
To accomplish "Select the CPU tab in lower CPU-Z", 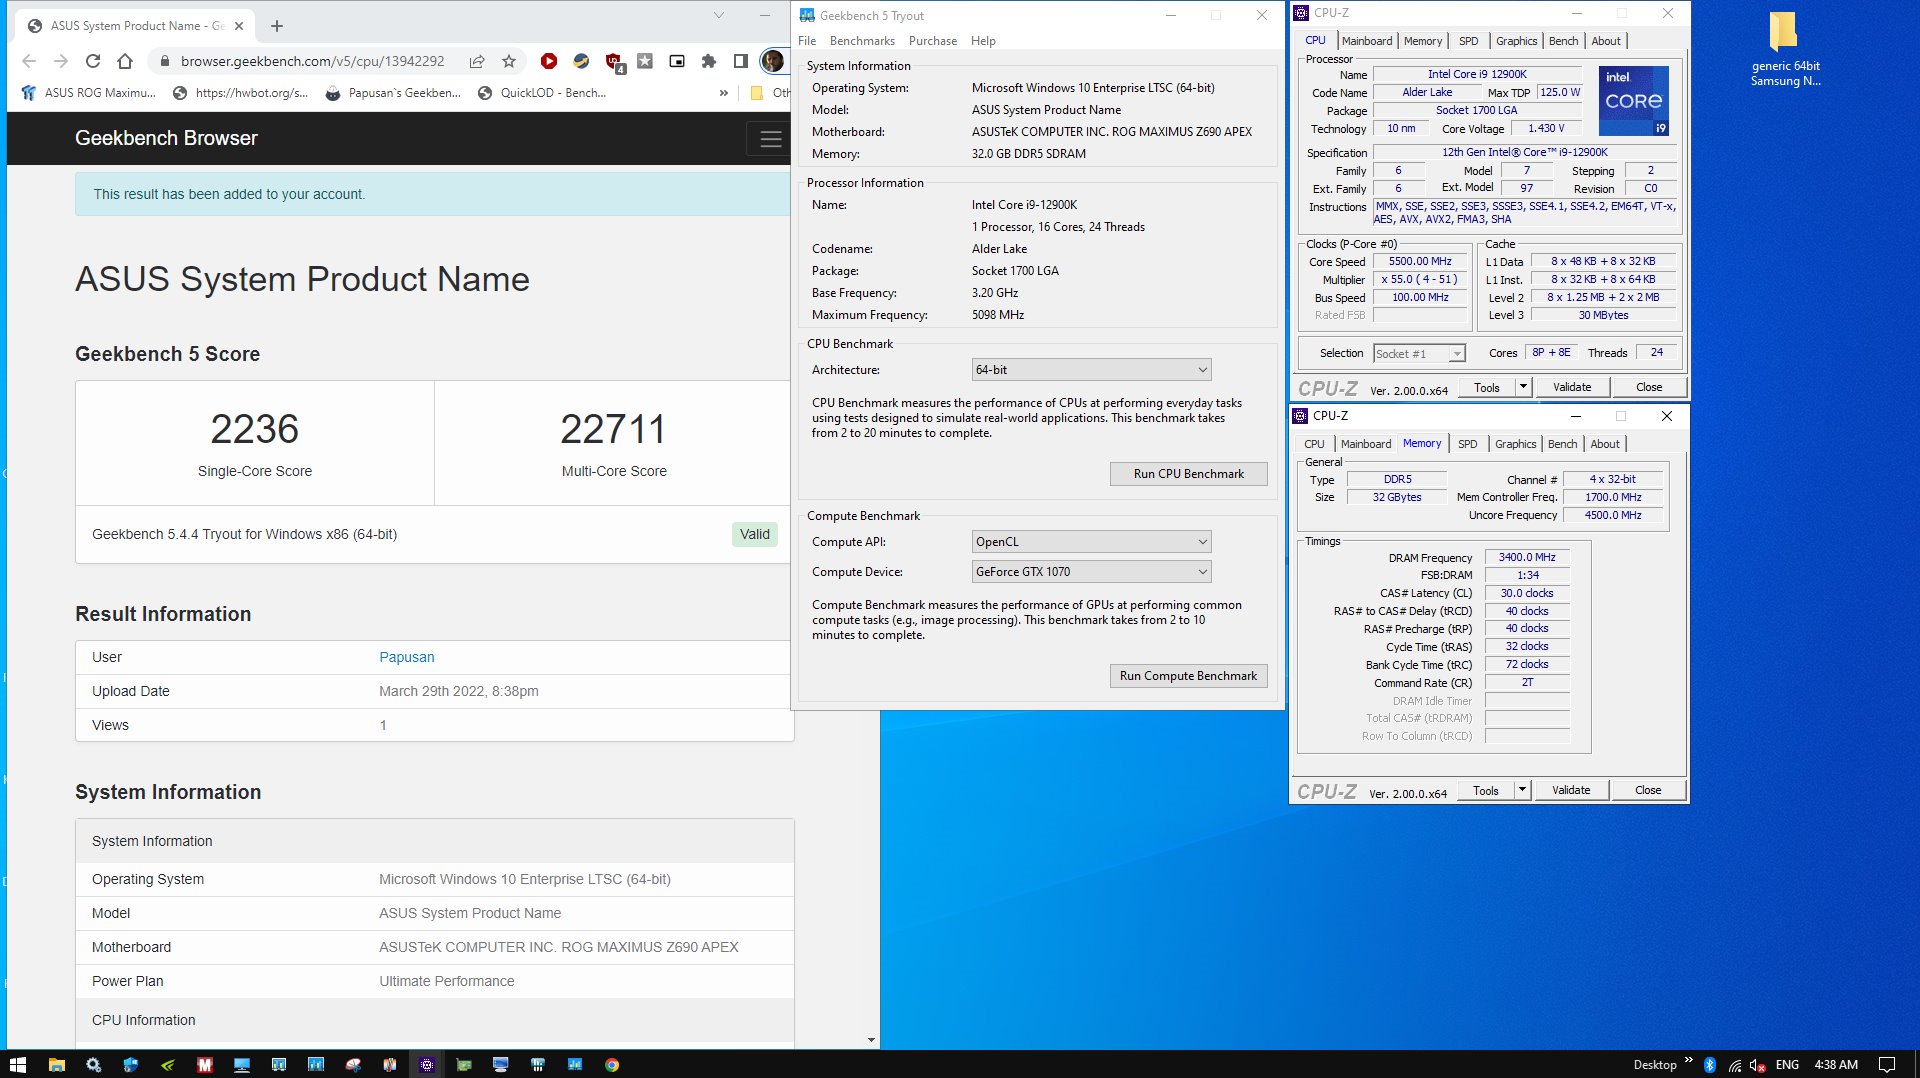I will [x=1314, y=444].
